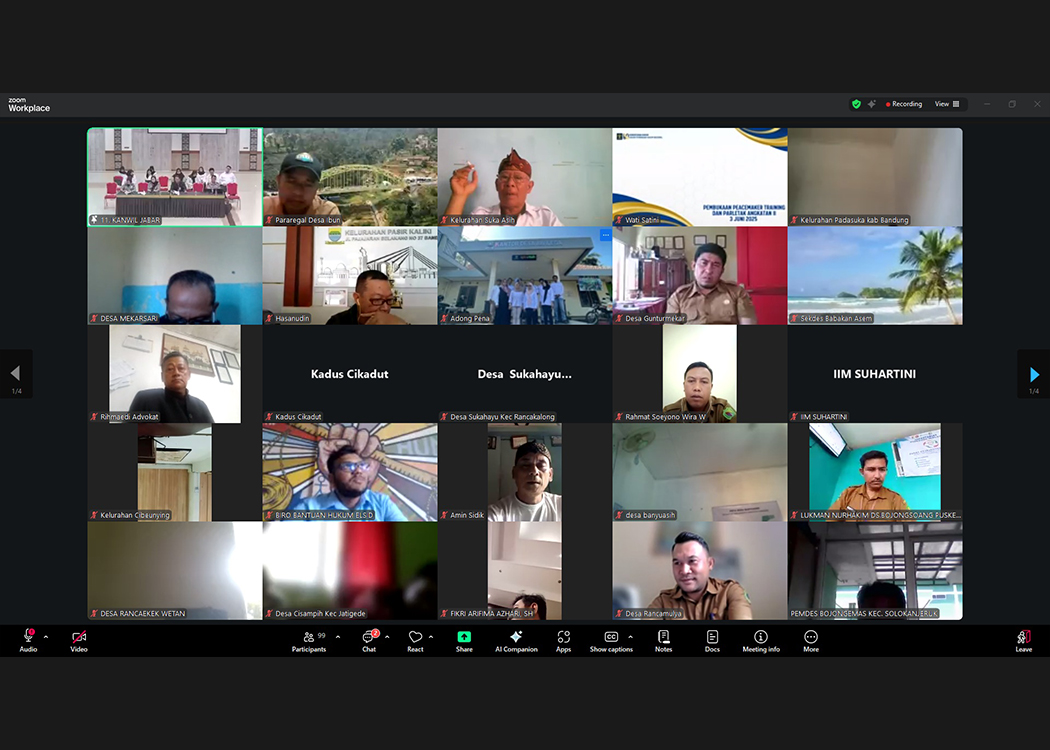Open the Participants panel
This screenshot has height=750, width=1050.
coord(309,641)
